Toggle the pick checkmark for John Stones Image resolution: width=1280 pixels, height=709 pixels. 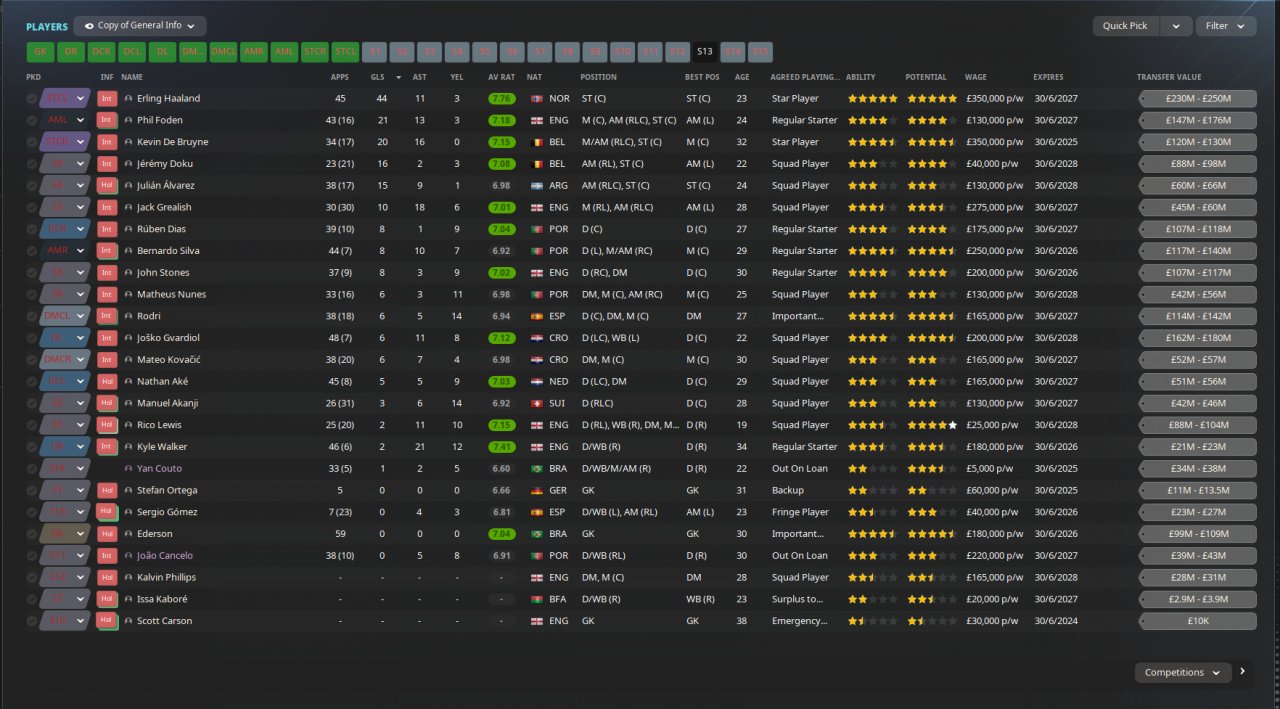(32, 272)
